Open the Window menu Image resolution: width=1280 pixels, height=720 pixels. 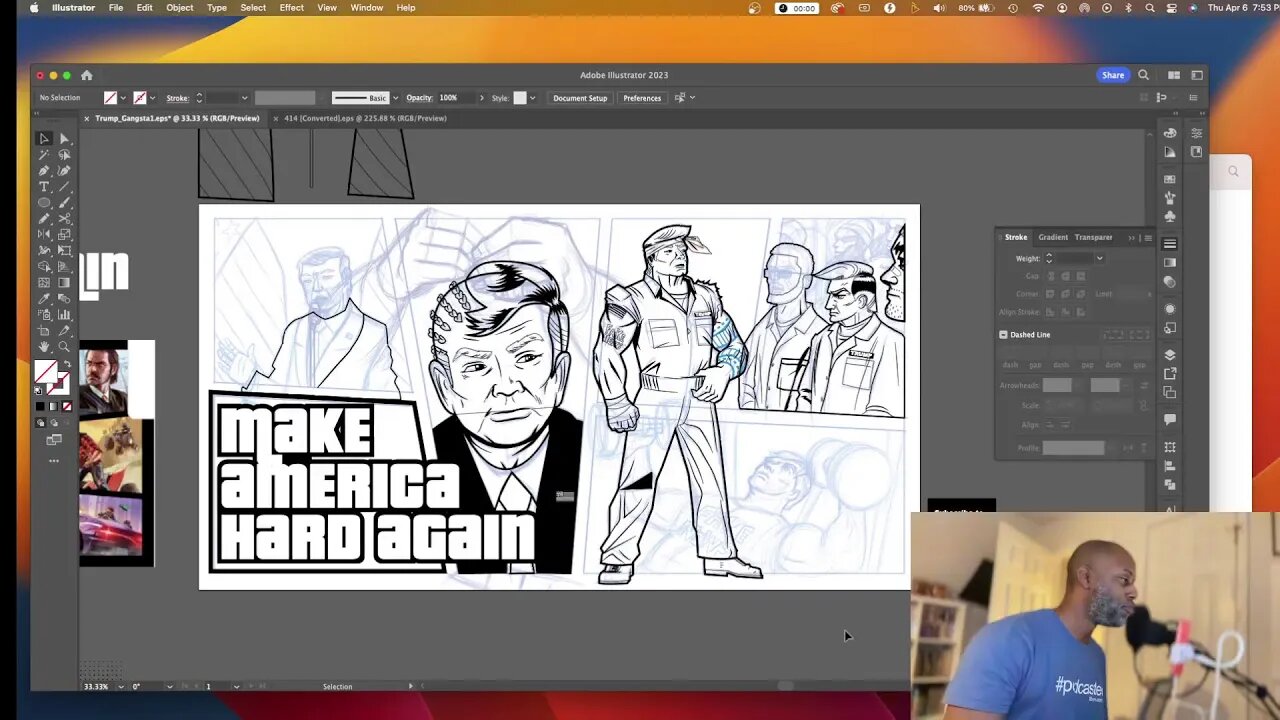tap(367, 7)
